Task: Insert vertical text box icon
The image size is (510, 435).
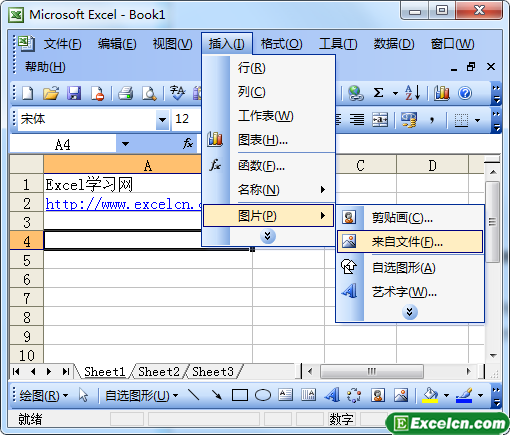Action: [308, 395]
